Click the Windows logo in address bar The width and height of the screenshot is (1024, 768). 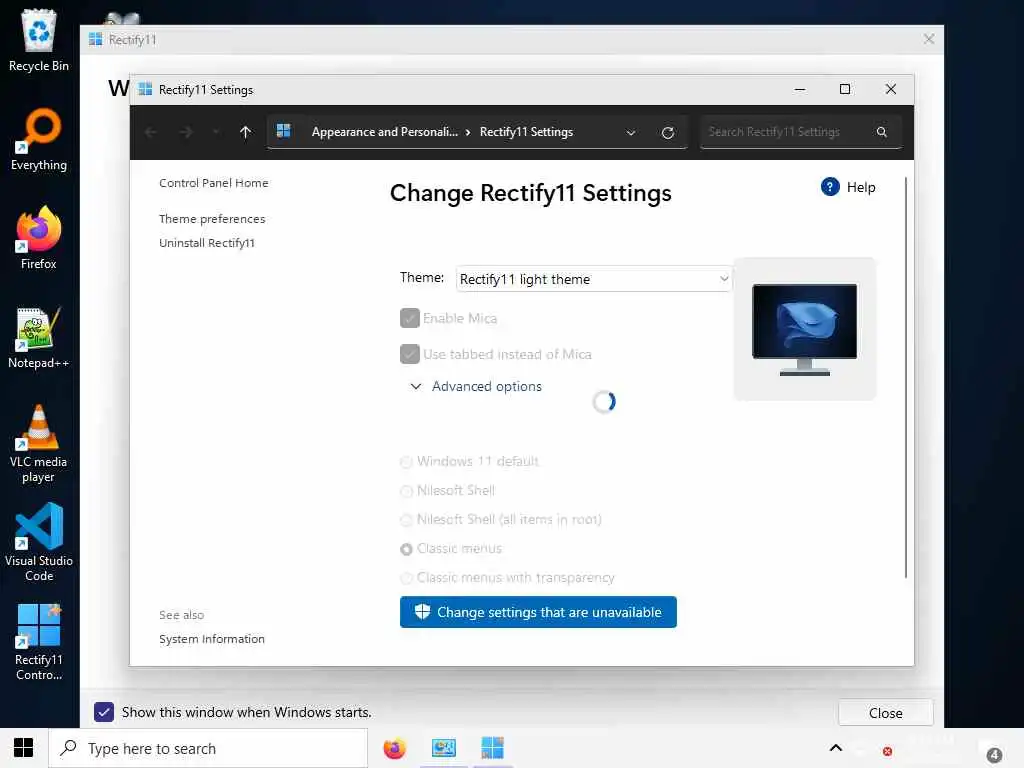(283, 131)
